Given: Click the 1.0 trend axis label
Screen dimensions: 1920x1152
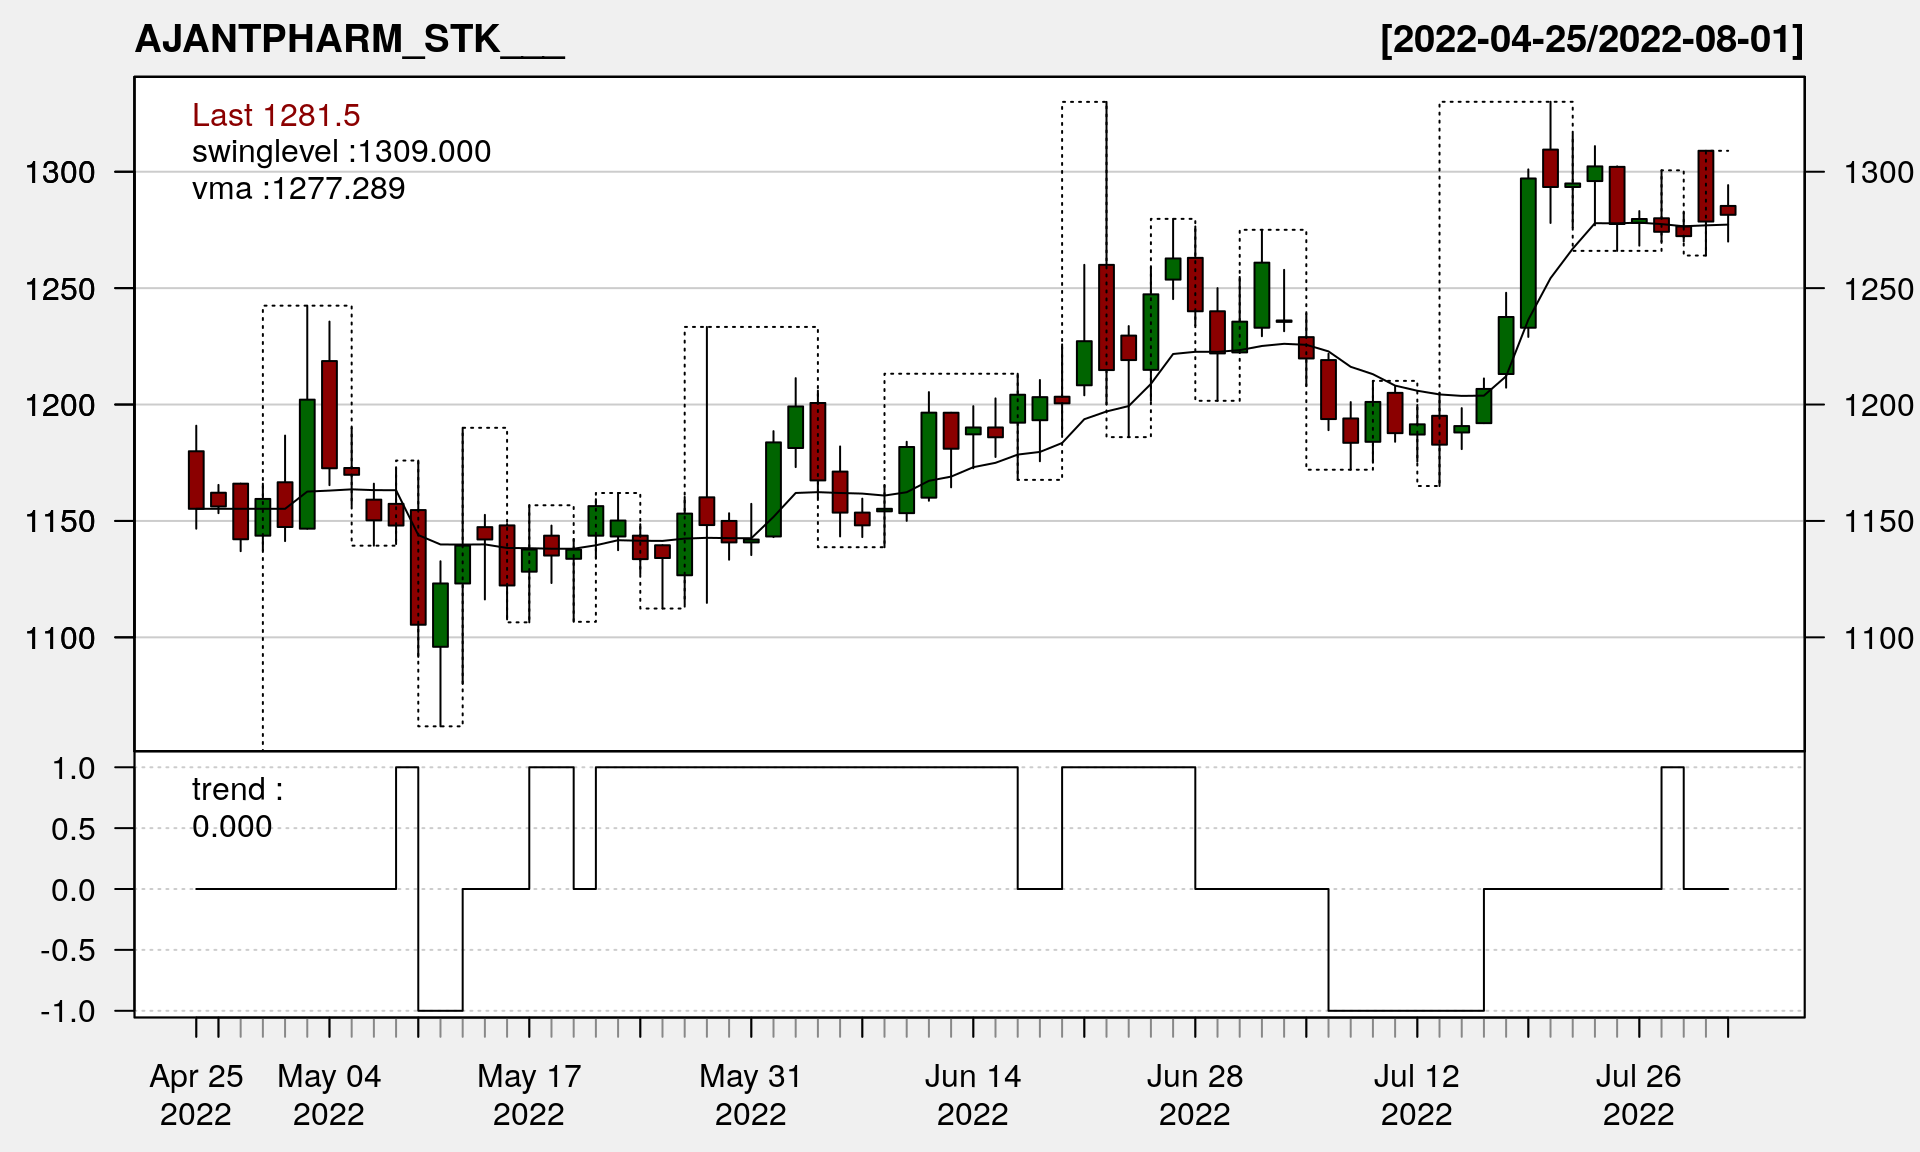Looking at the screenshot, I should tap(73, 768).
